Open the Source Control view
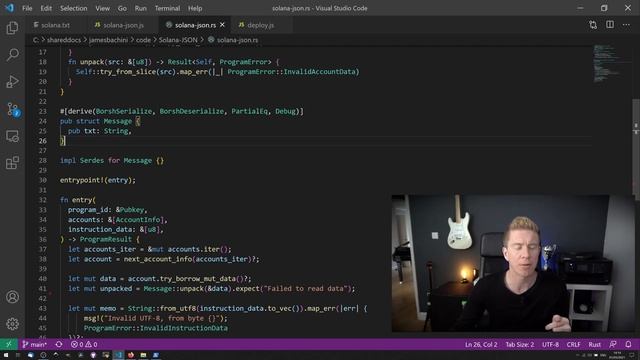This screenshot has height=360, width=640. [13, 109]
